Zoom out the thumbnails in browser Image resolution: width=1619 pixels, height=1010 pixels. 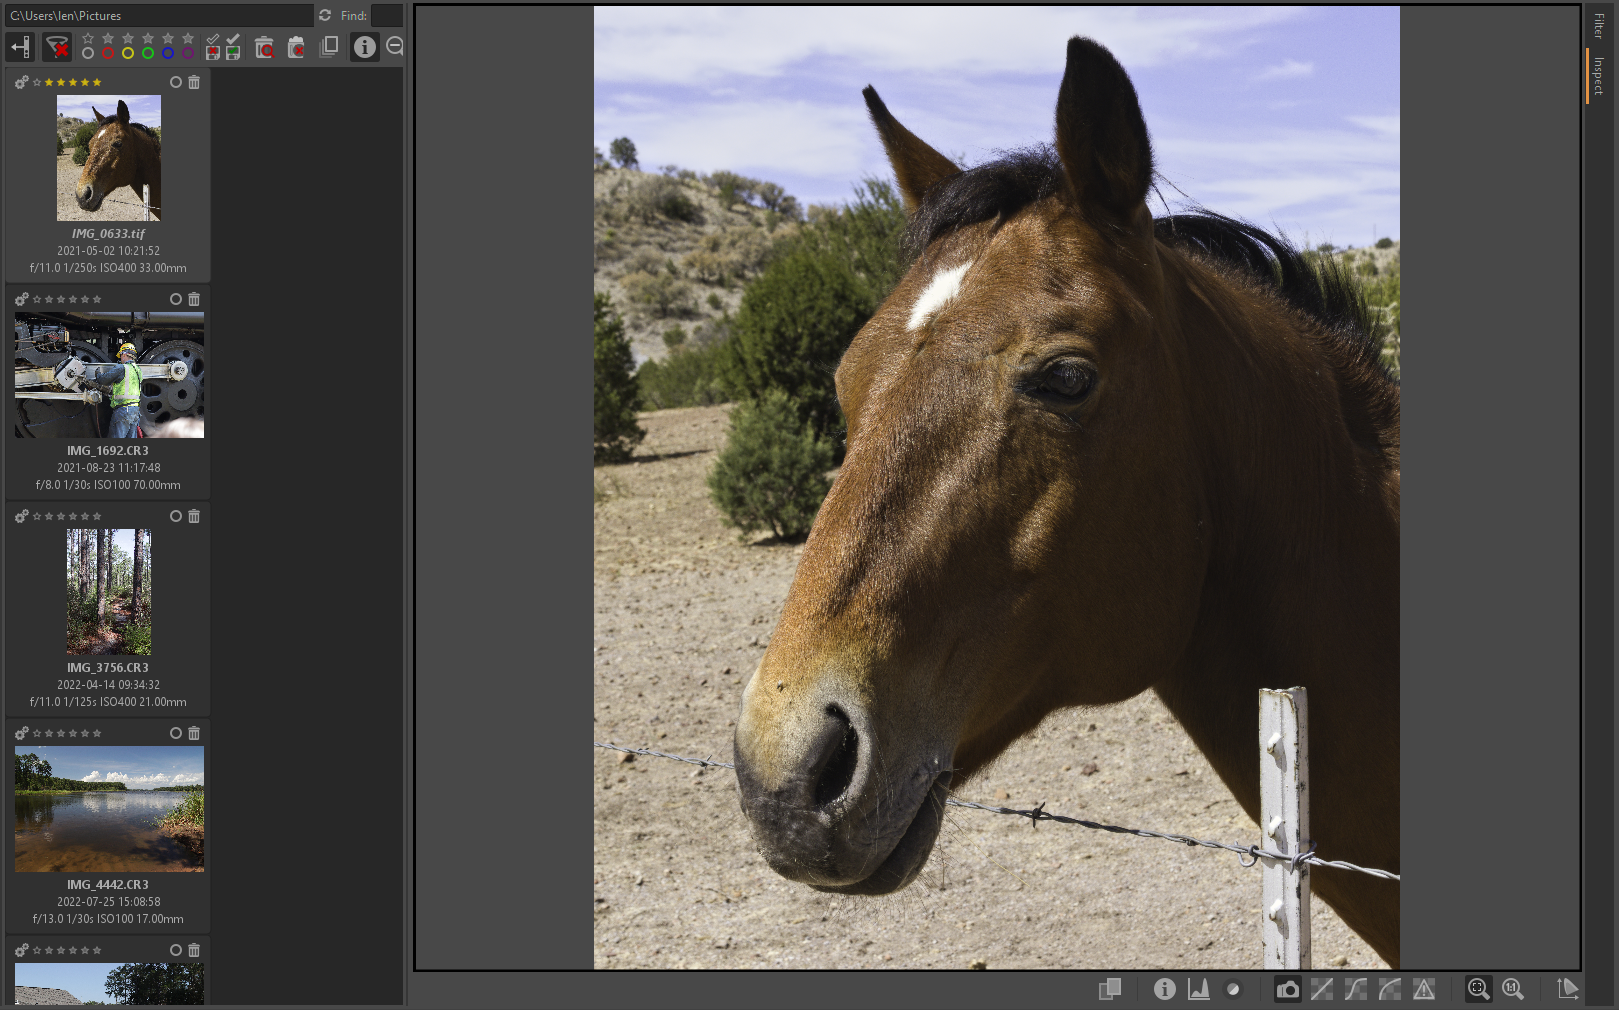click(395, 47)
